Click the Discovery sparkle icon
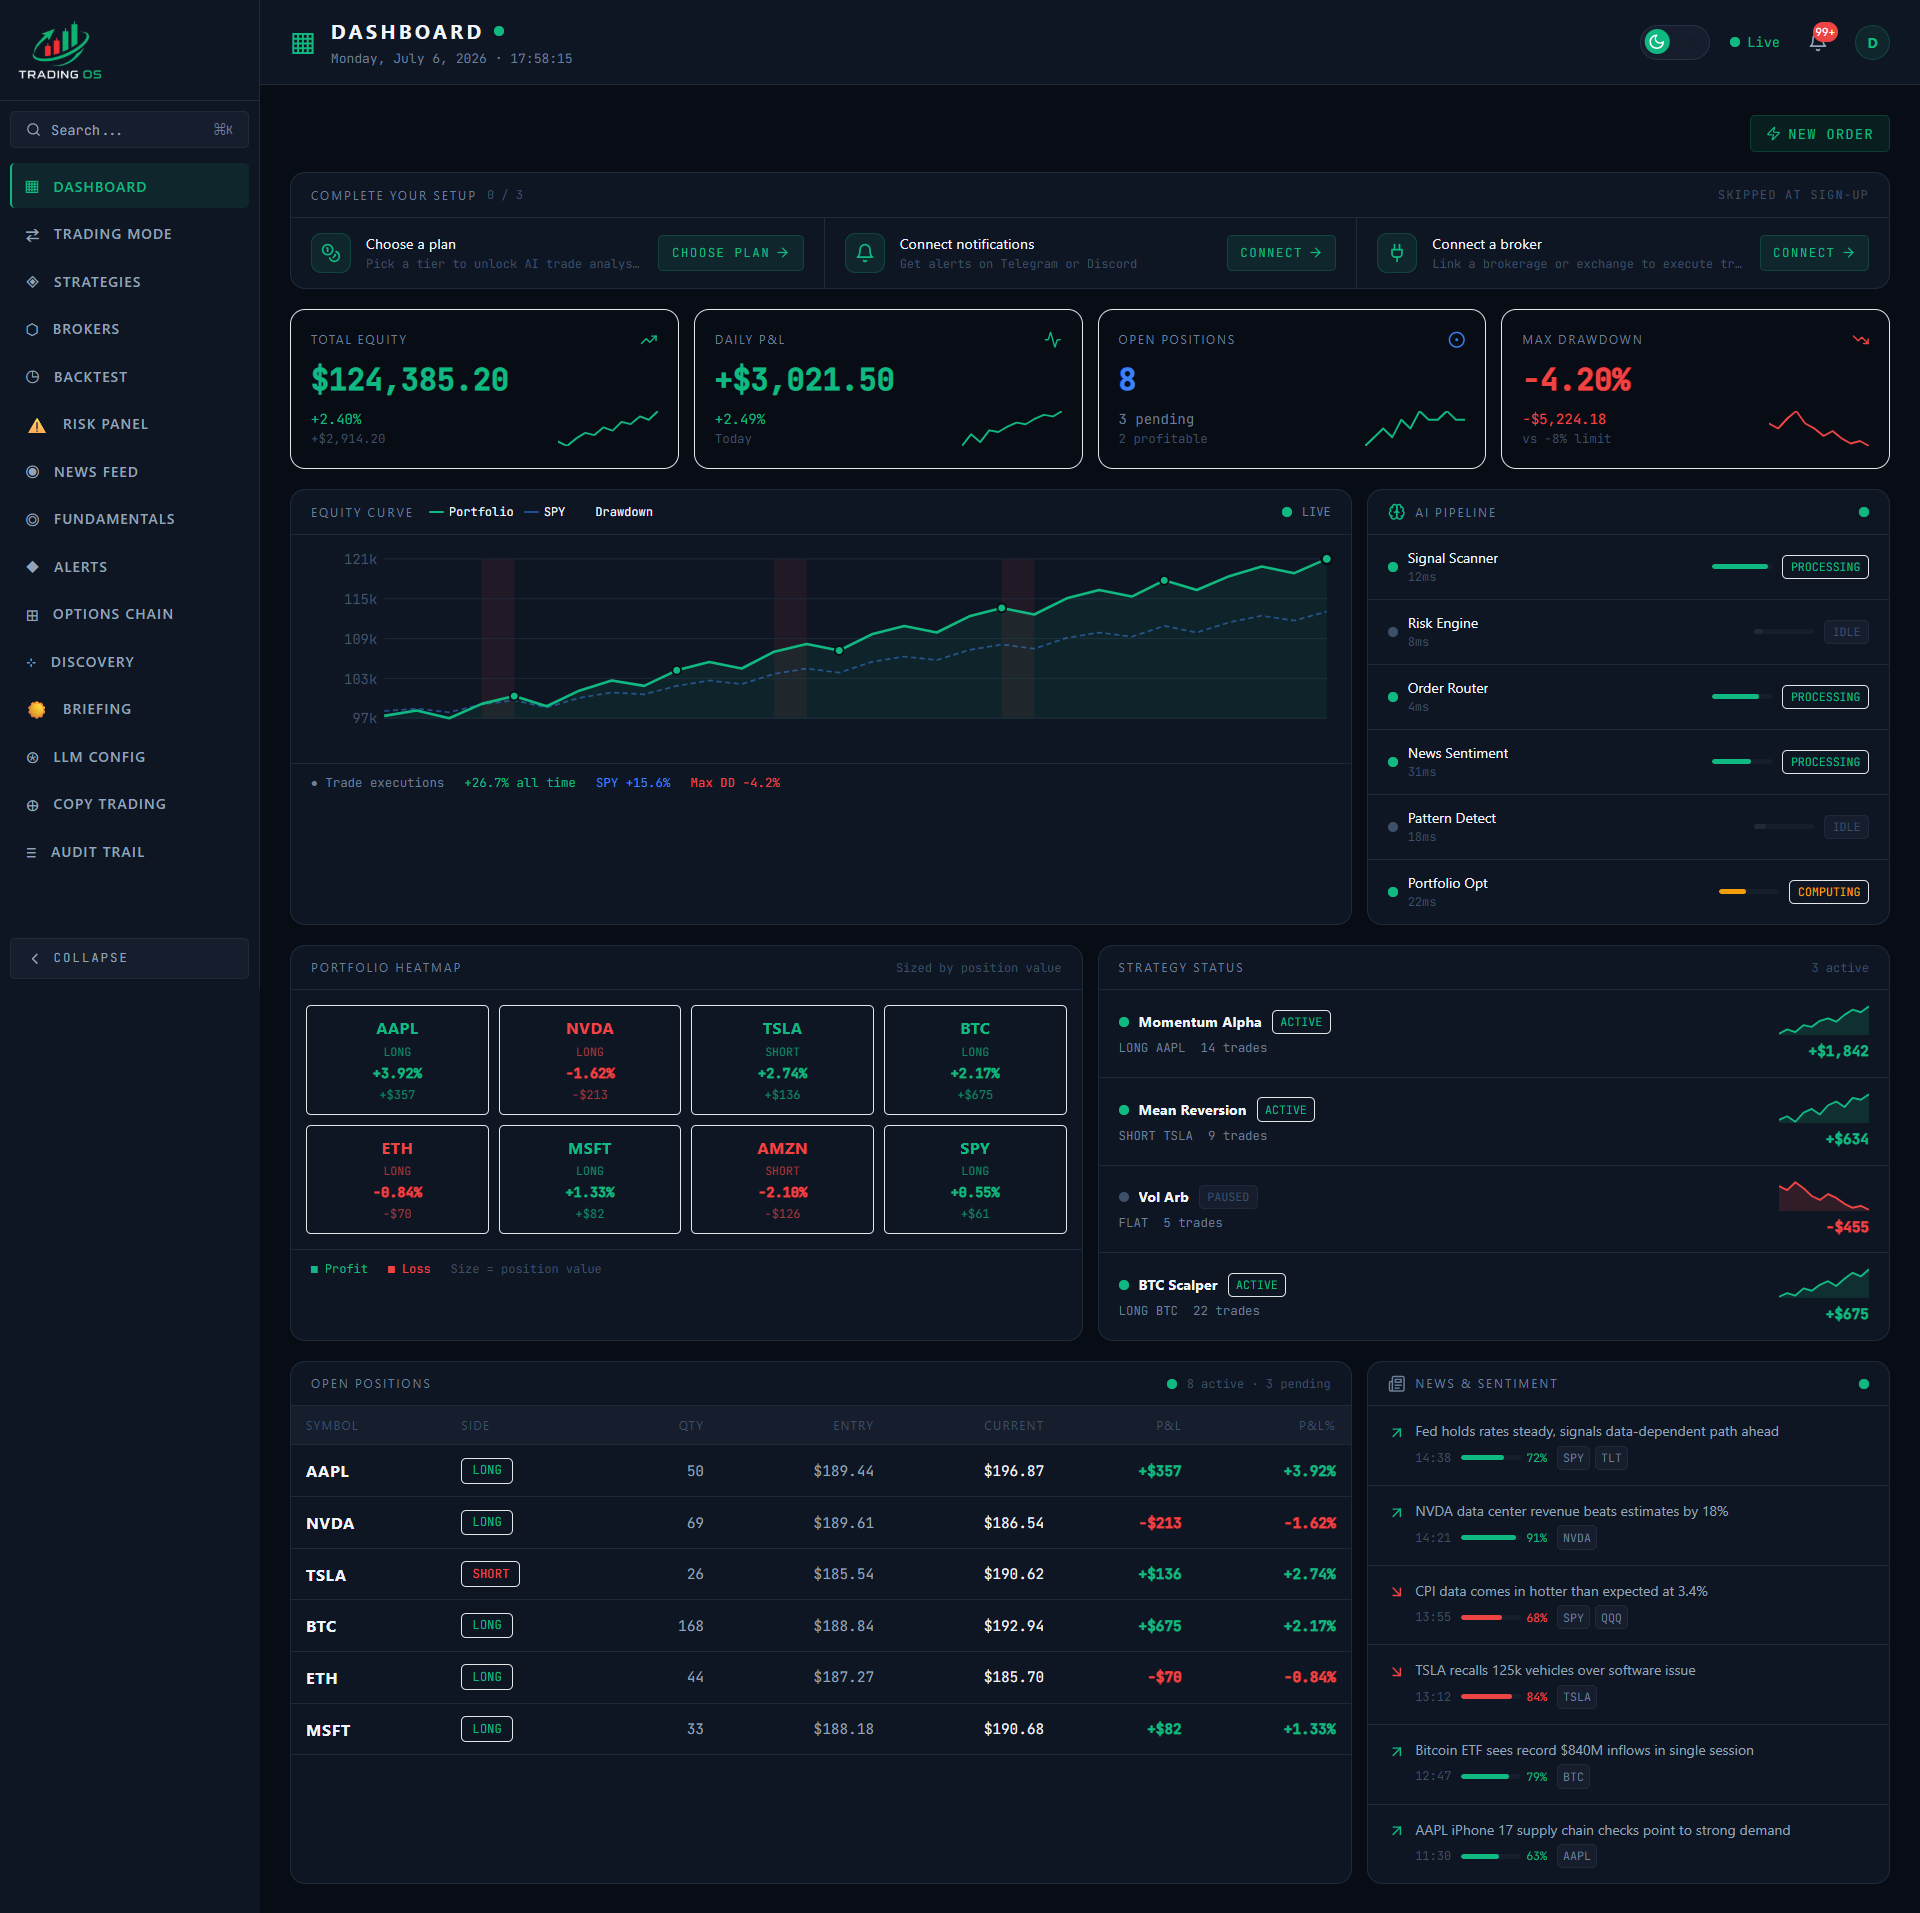 tap(31, 662)
